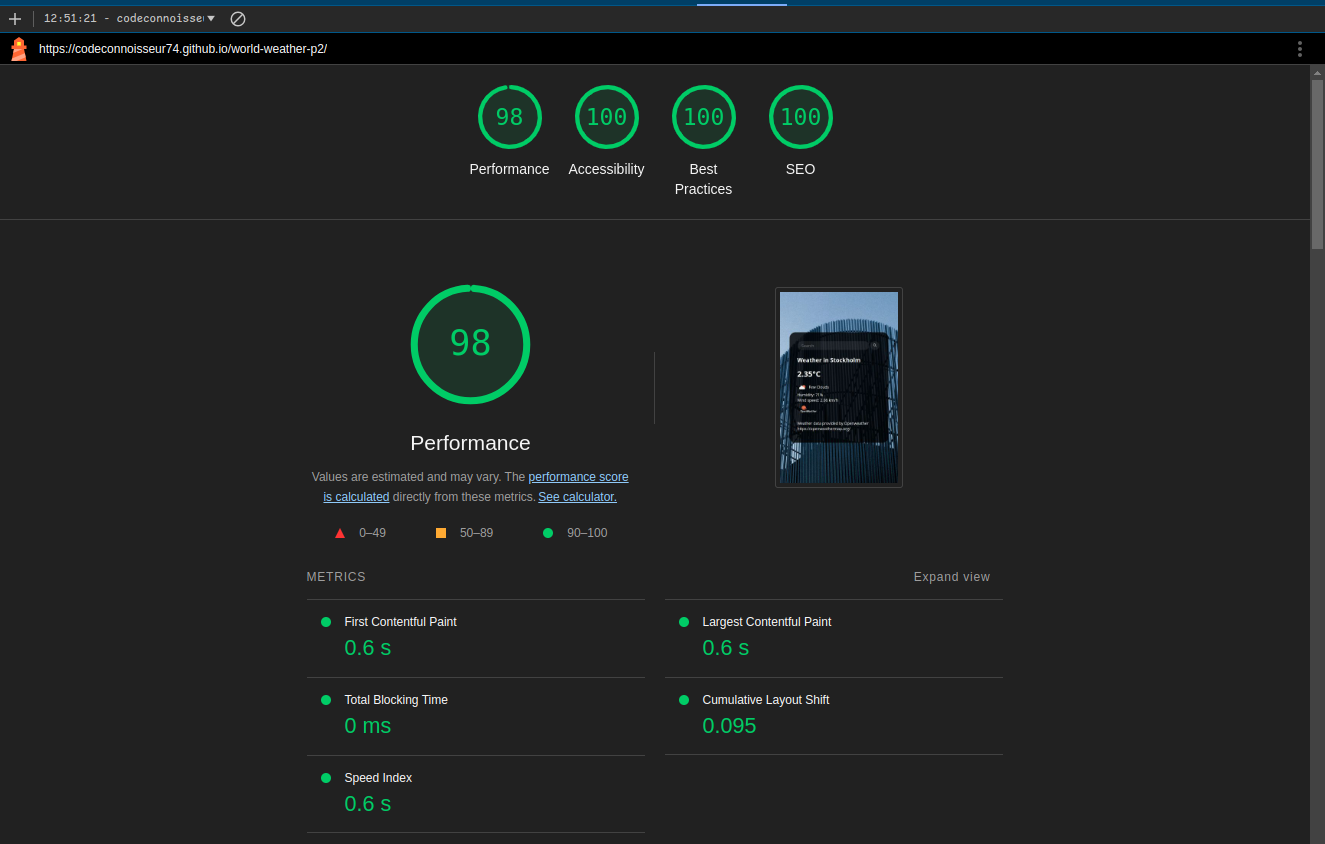Image resolution: width=1325 pixels, height=844 pixels.
Task: Click the green dot beside First Contentful Paint
Action: pos(326,622)
